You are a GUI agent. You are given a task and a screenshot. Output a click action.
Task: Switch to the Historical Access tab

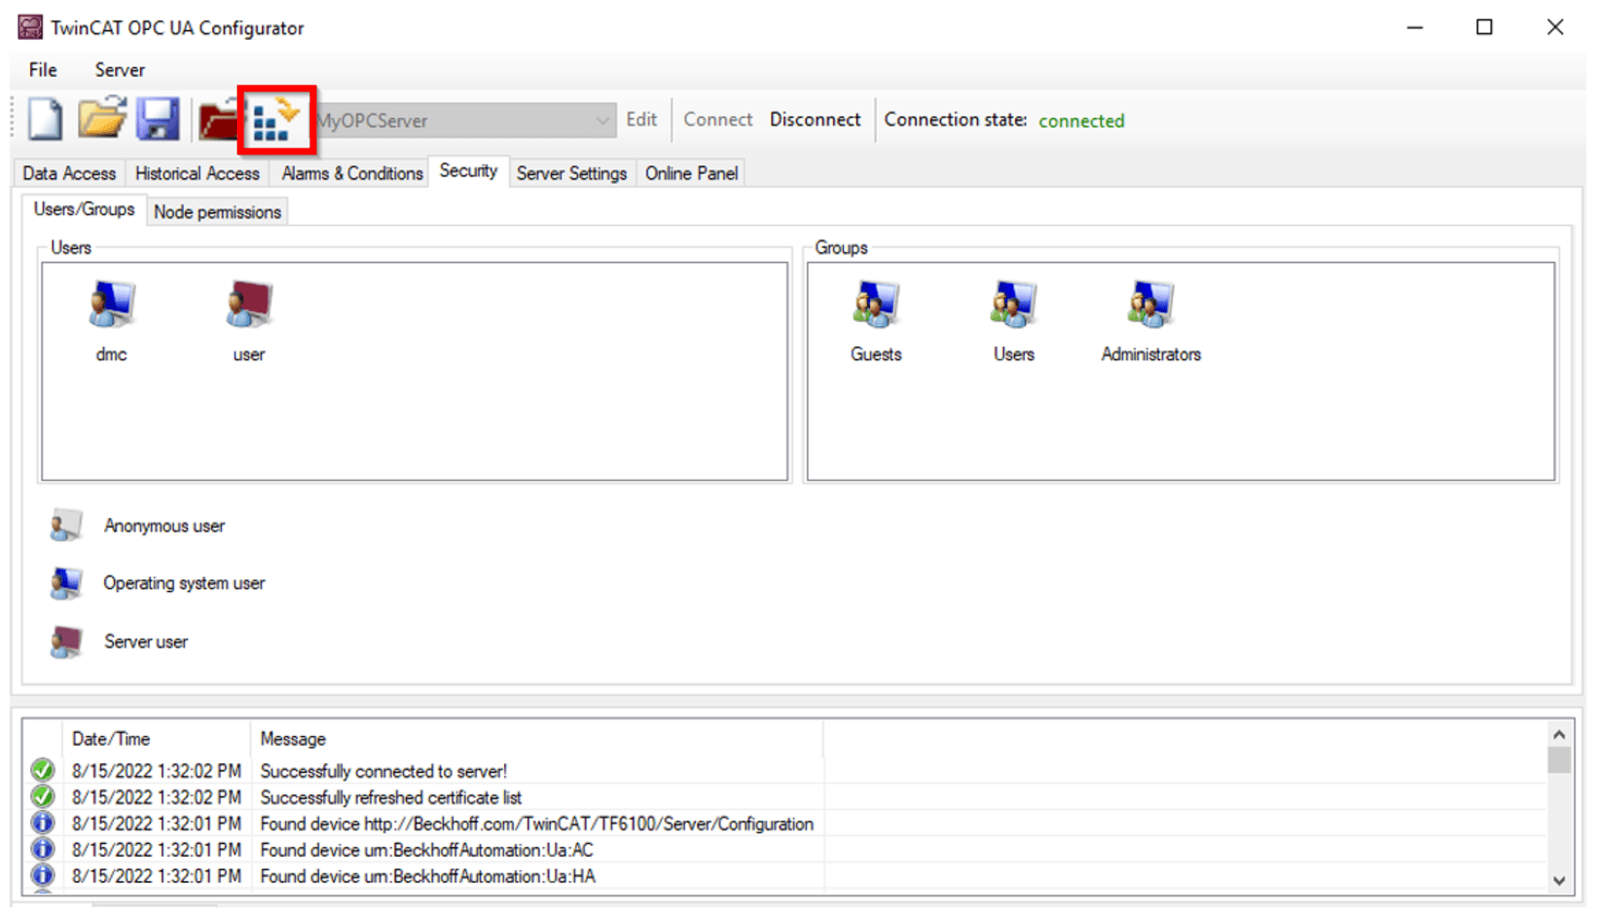pyautogui.click(x=197, y=173)
